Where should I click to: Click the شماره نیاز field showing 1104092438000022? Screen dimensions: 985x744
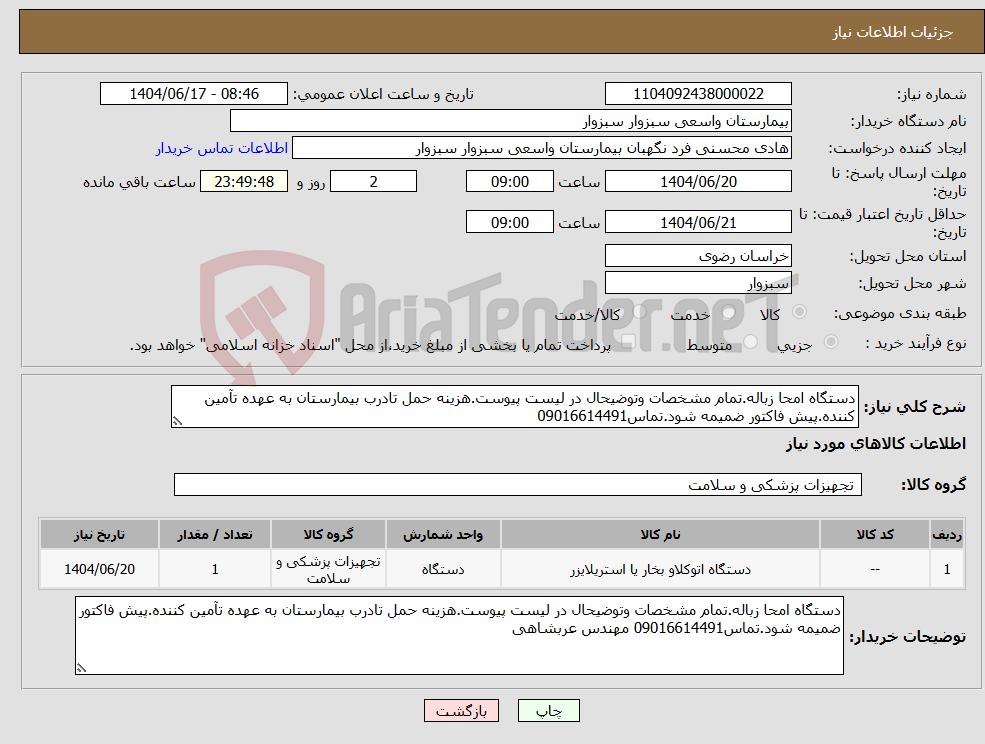pos(697,93)
